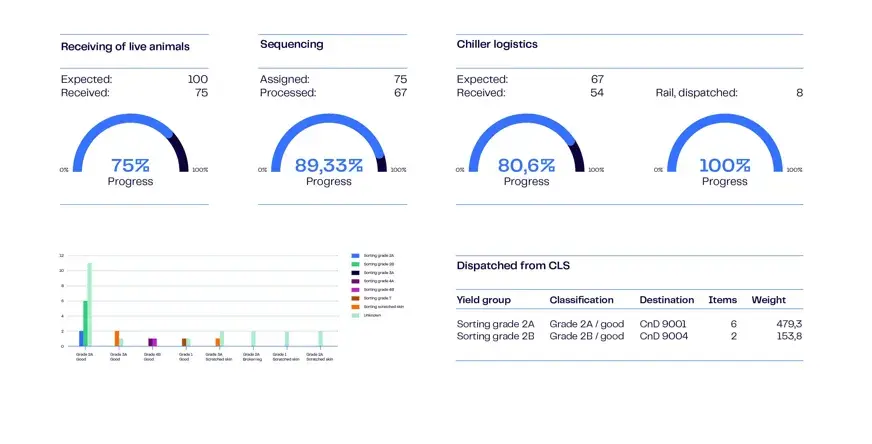Click the CnD 9001 destination cell
This screenshot has width=872, height=444.
coord(663,324)
